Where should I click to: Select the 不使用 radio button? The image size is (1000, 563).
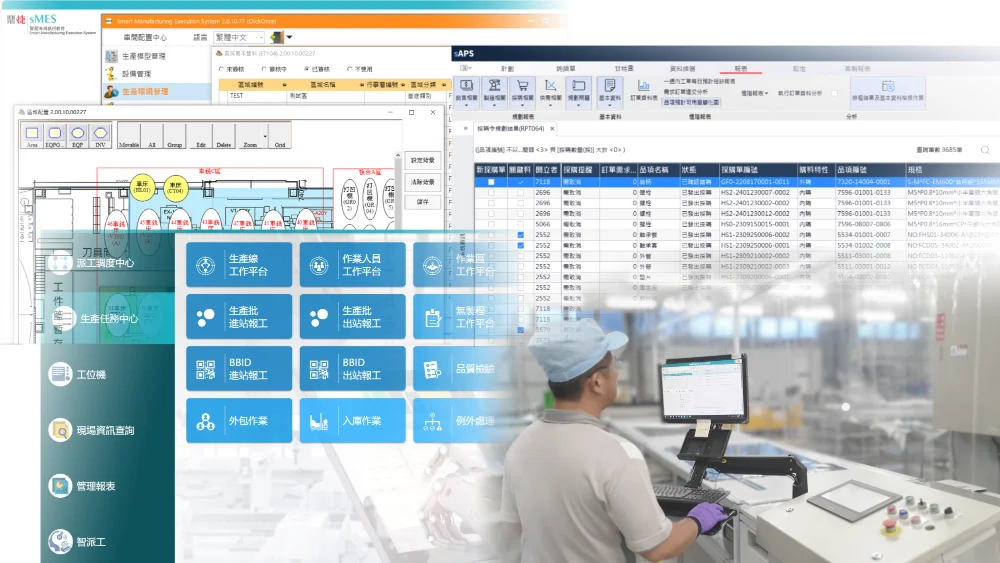[x=349, y=69]
